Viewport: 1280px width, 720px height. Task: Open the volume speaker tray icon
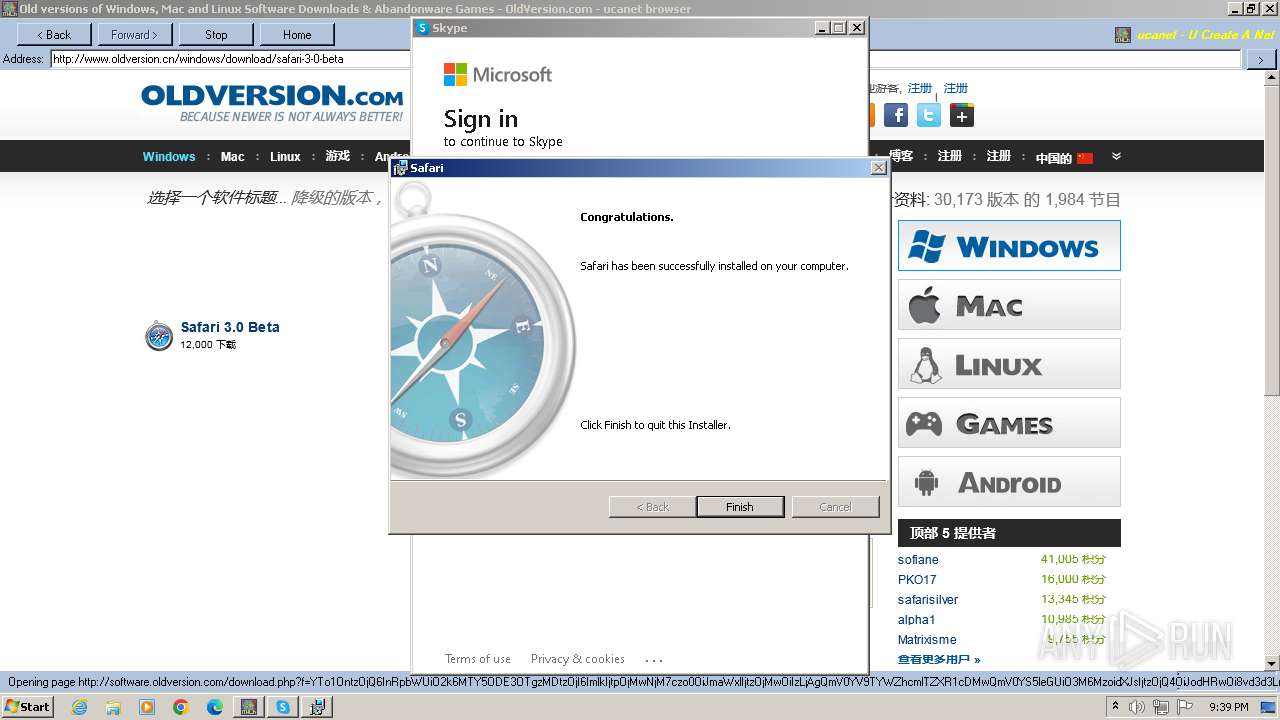pos(1137,707)
